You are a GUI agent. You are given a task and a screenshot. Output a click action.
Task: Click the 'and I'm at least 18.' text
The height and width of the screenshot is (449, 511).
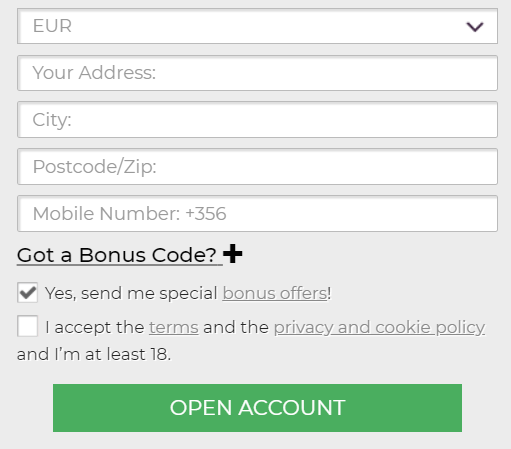tap(94, 354)
